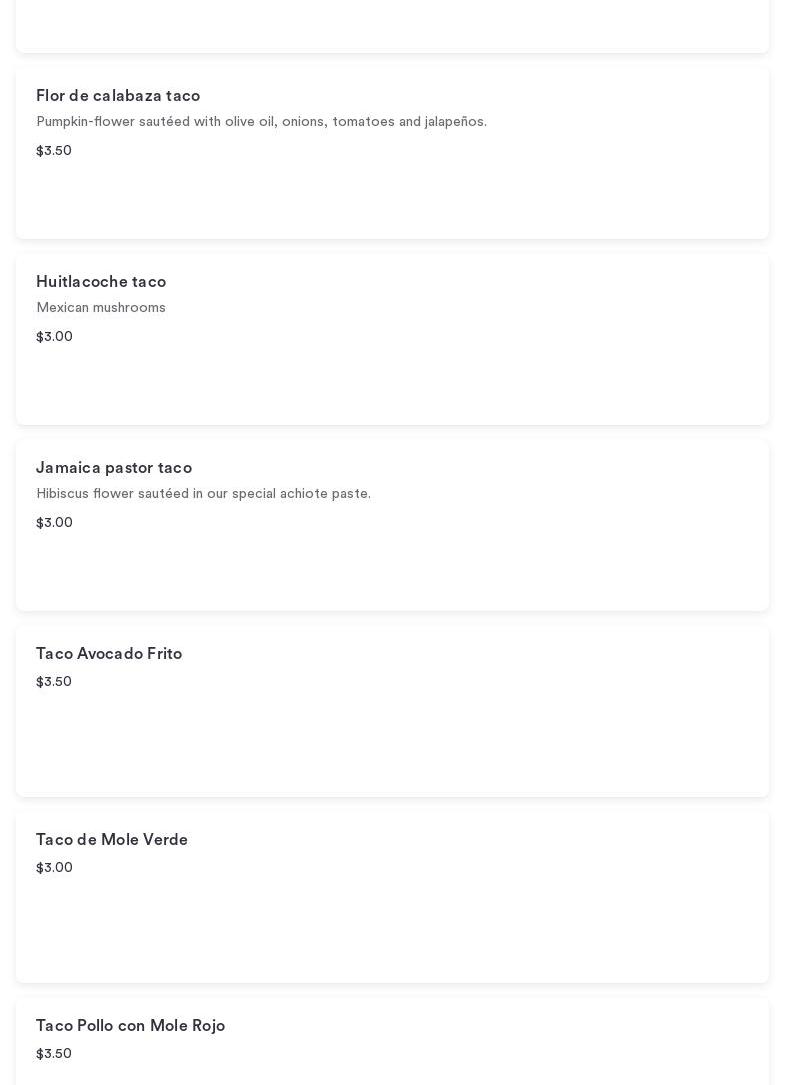Select the Jamaica pastor taco heading
The image size is (785, 1085).
[114, 468]
